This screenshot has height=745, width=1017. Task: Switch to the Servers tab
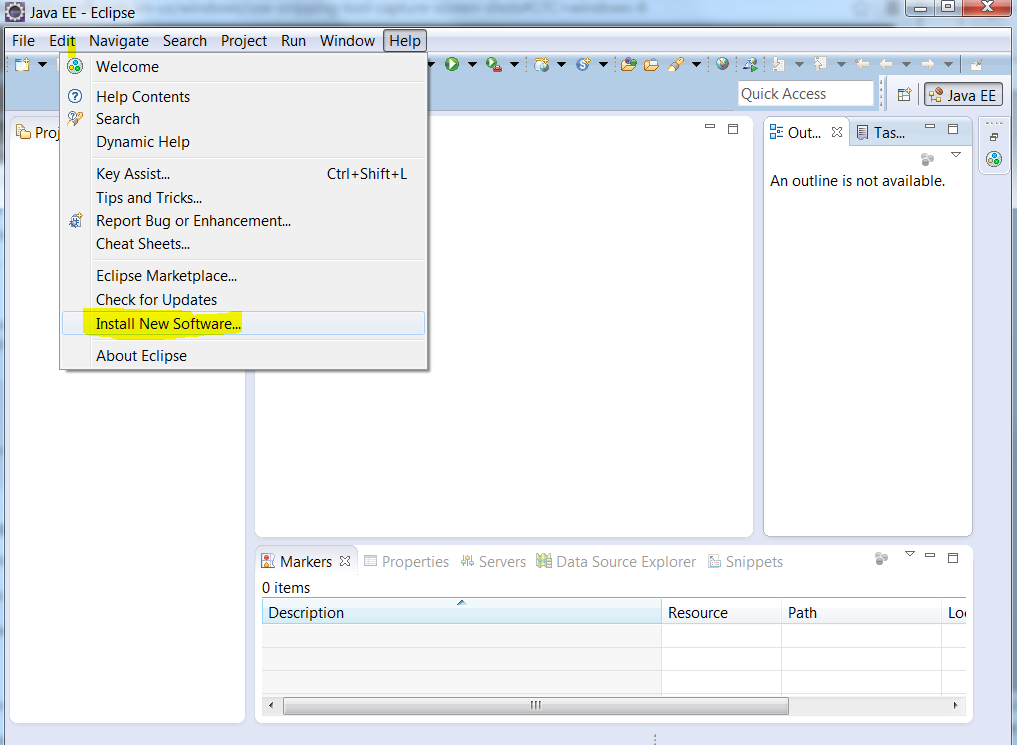coord(493,562)
